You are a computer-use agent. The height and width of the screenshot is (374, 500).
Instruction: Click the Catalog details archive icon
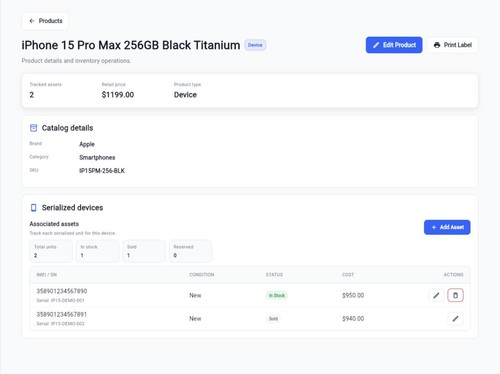[x=34, y=128]
